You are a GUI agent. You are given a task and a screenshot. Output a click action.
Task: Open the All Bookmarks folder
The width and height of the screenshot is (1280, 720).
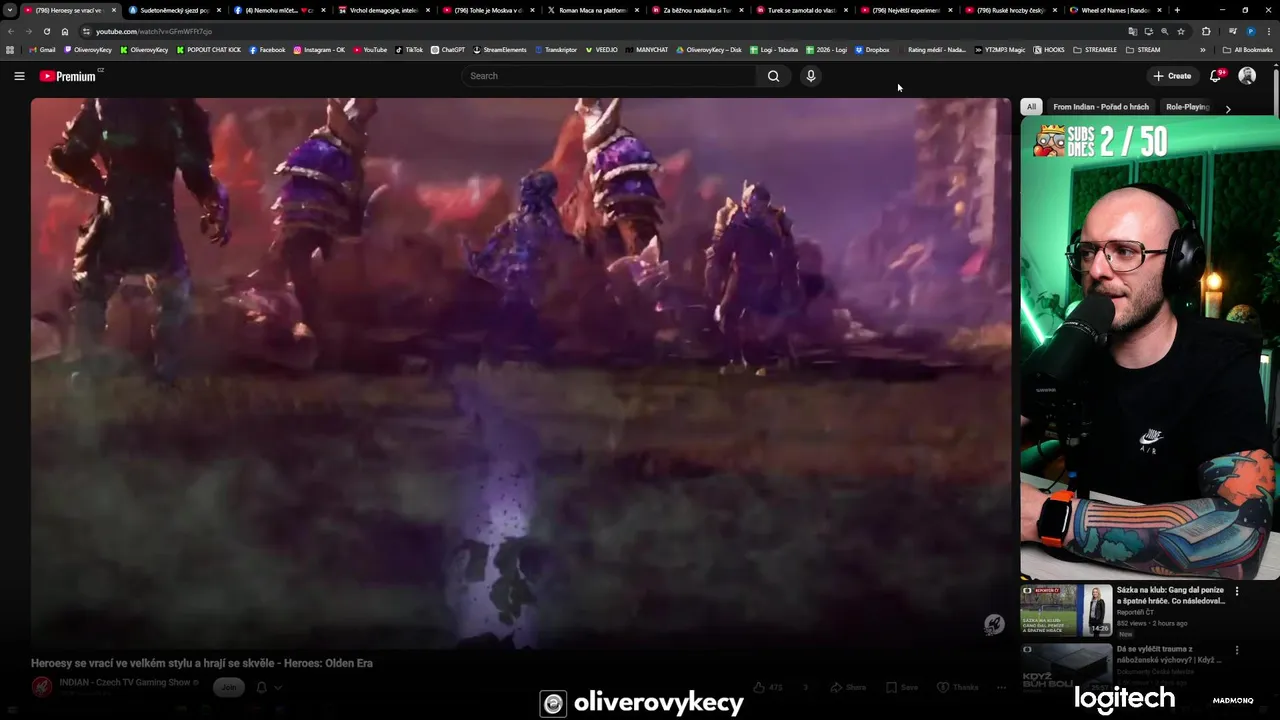point(1247,50)
